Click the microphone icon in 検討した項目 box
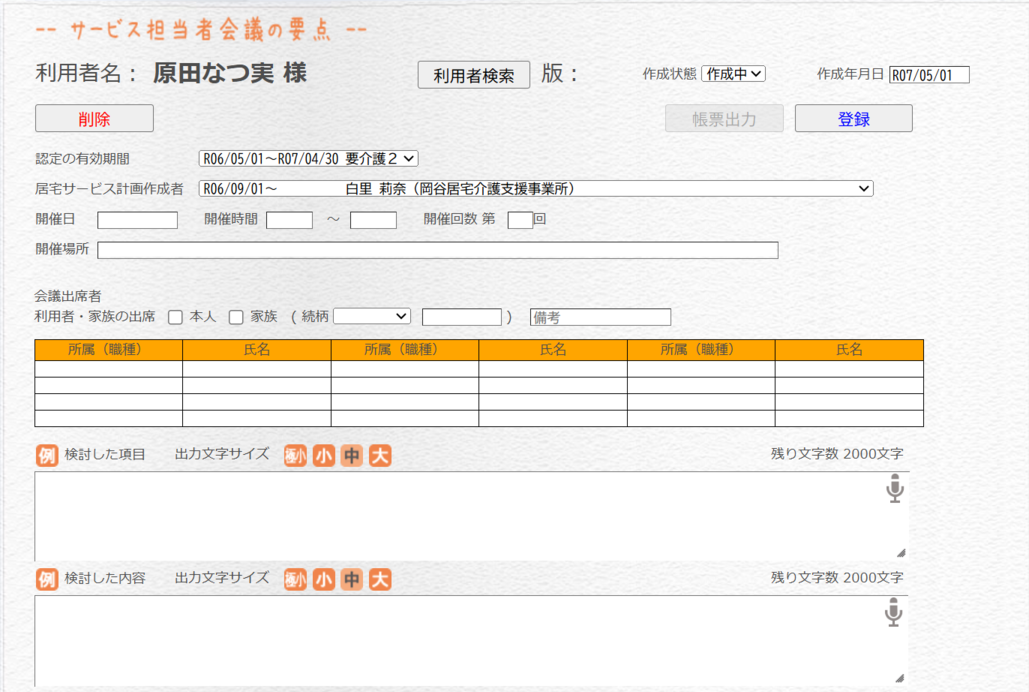Viewport: 1029px width, 692px height. point(894,489)
